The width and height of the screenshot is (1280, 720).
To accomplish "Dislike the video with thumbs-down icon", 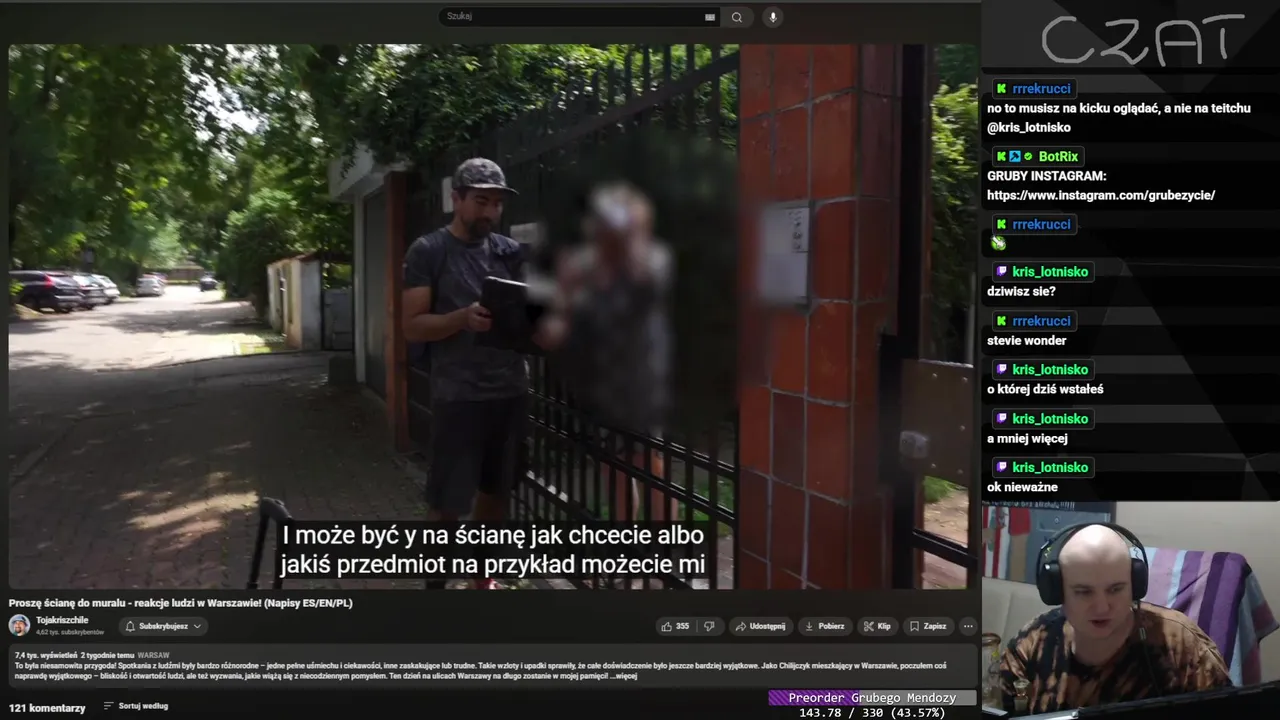I will click(x=709, y=626).
